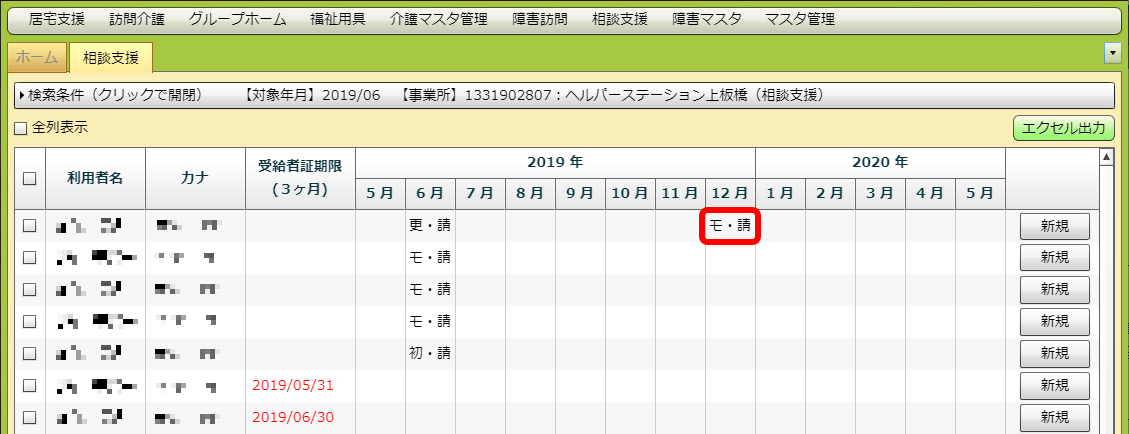
Task: Click the 初・請 cell in 6月 column
Action: tap(430, 353)
